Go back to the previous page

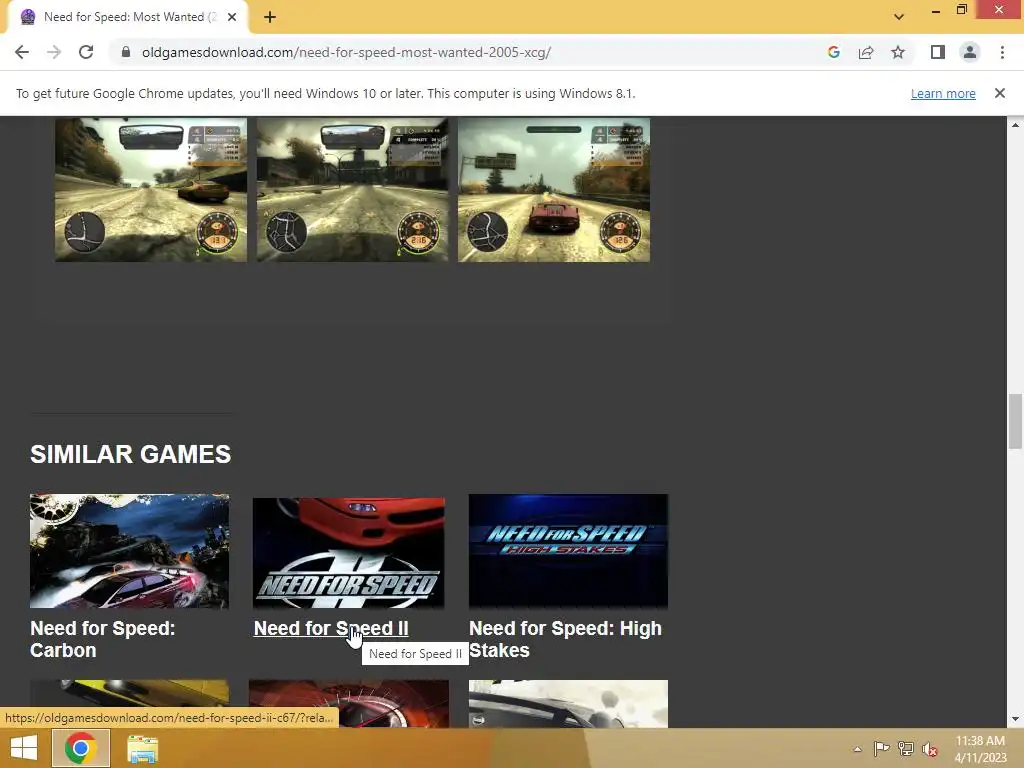click(x=22, y=52)
